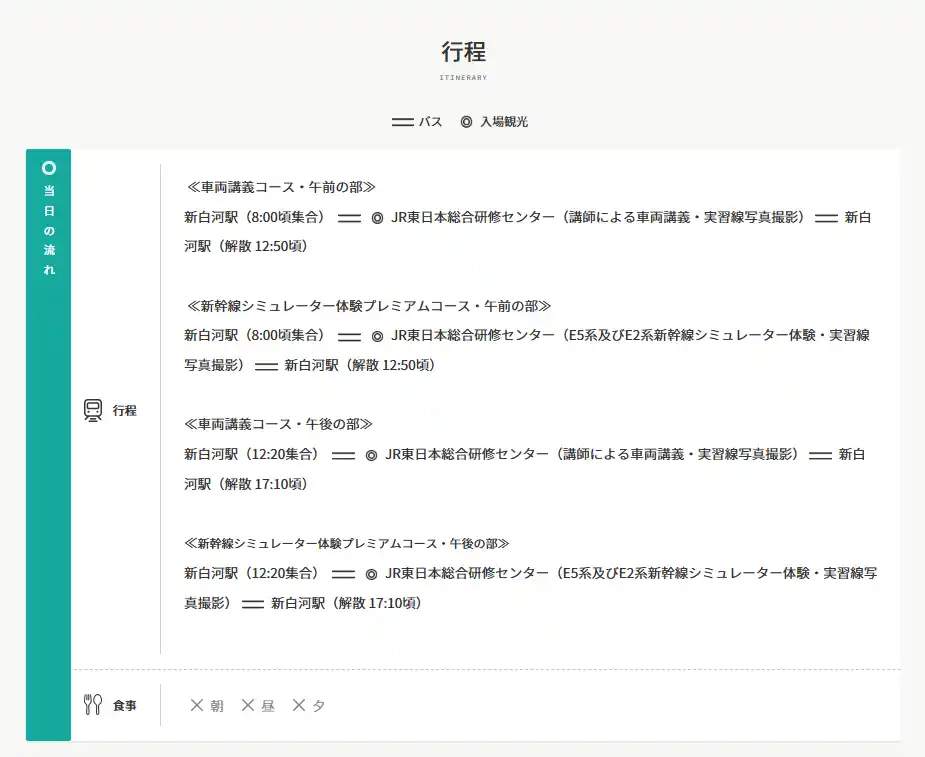This screenshot has width=925, height=757.
Task: Click the white circle icon atop teal sidebar
Action: [x=49, y=168]
